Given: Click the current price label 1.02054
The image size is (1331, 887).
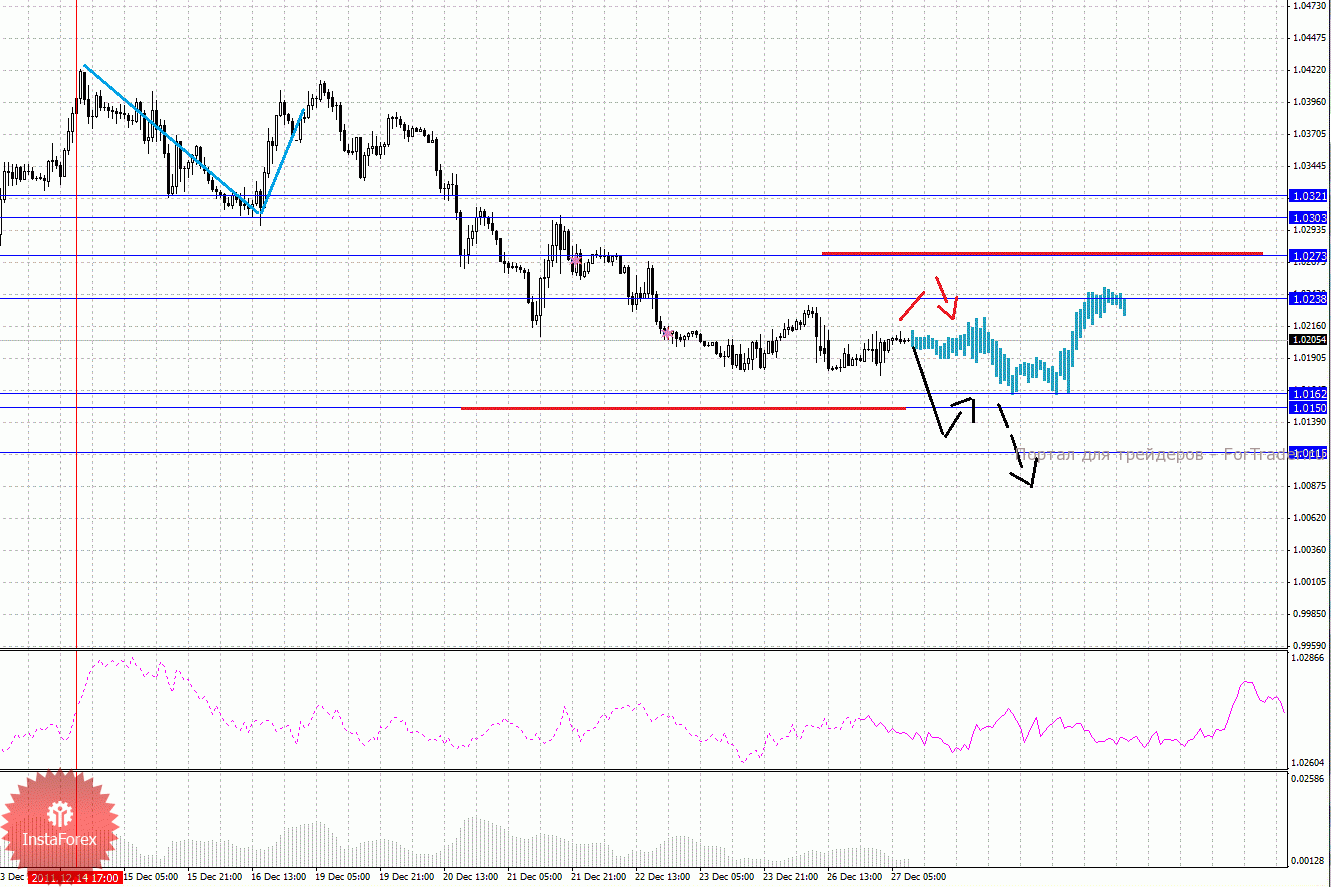Looking at the screenshot, I should [1309, 340].
